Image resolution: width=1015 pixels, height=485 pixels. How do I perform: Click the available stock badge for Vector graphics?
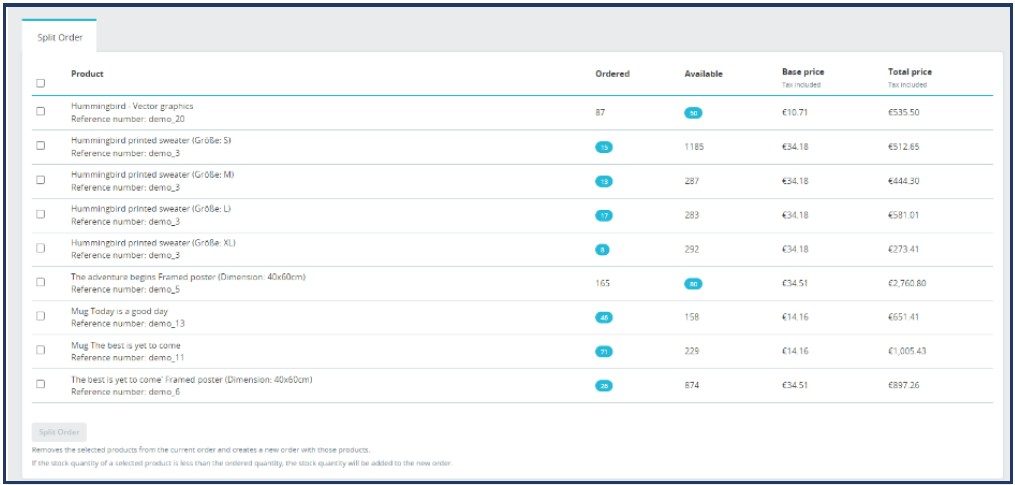tap(693, 113)
